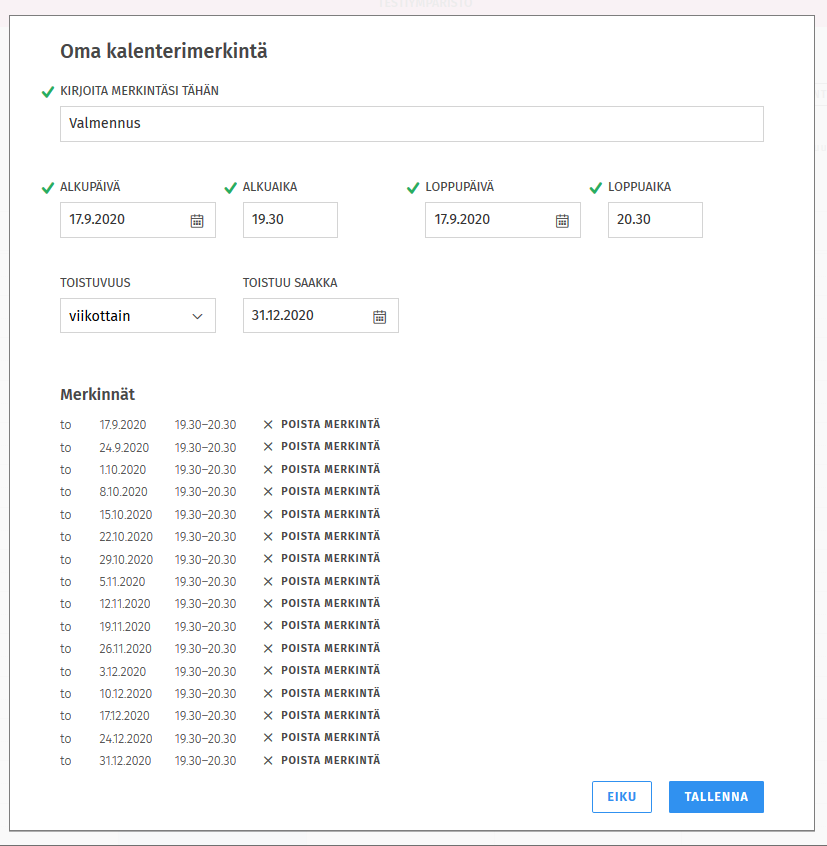The width and height of the screenshot is (827, 846).
Task: Save the entry with the Tallenna button
Action: coord(716,797)
